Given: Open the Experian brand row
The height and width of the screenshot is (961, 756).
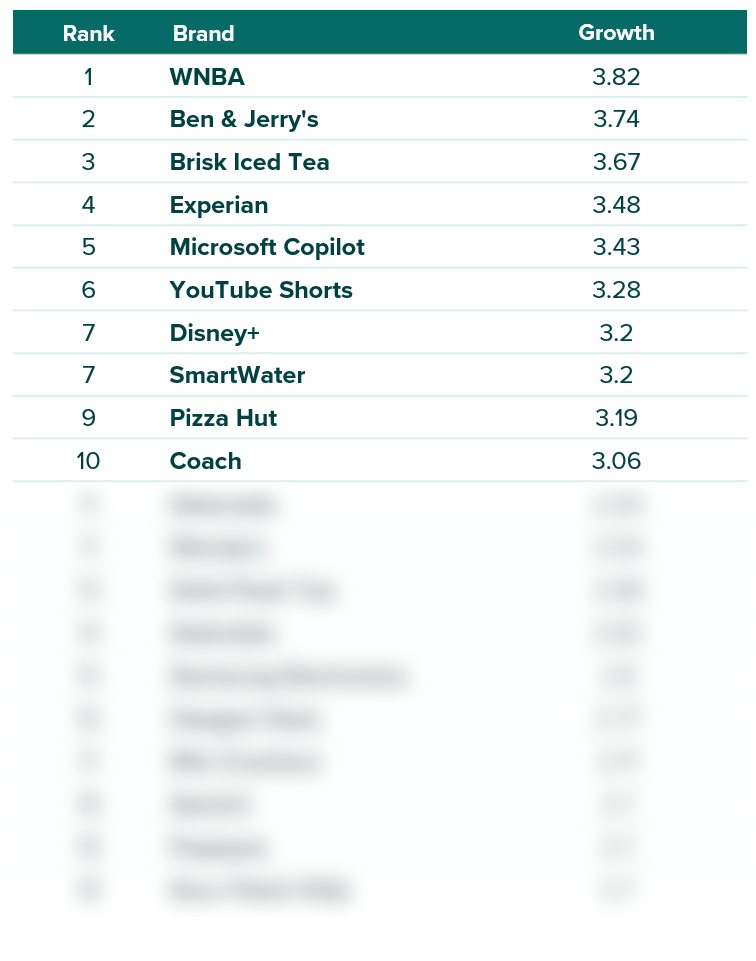Looking at the screenshot, I should point(380,204).
